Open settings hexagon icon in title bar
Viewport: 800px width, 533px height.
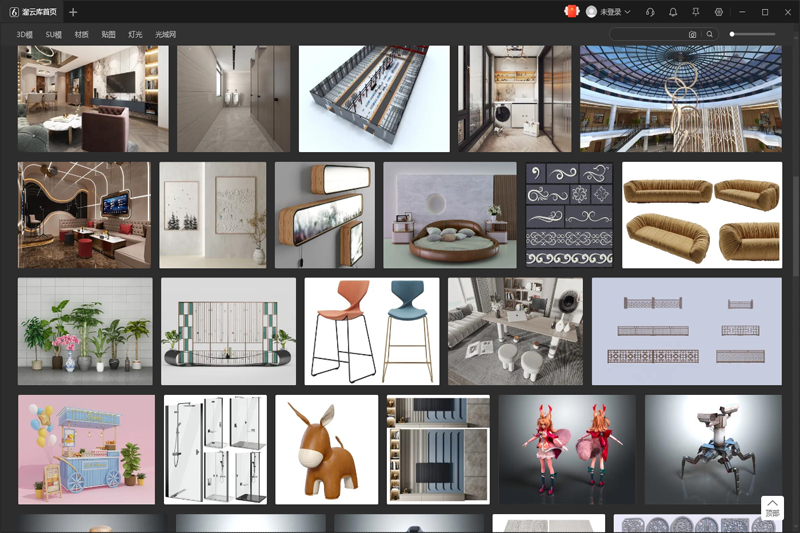tap(719, 12)
